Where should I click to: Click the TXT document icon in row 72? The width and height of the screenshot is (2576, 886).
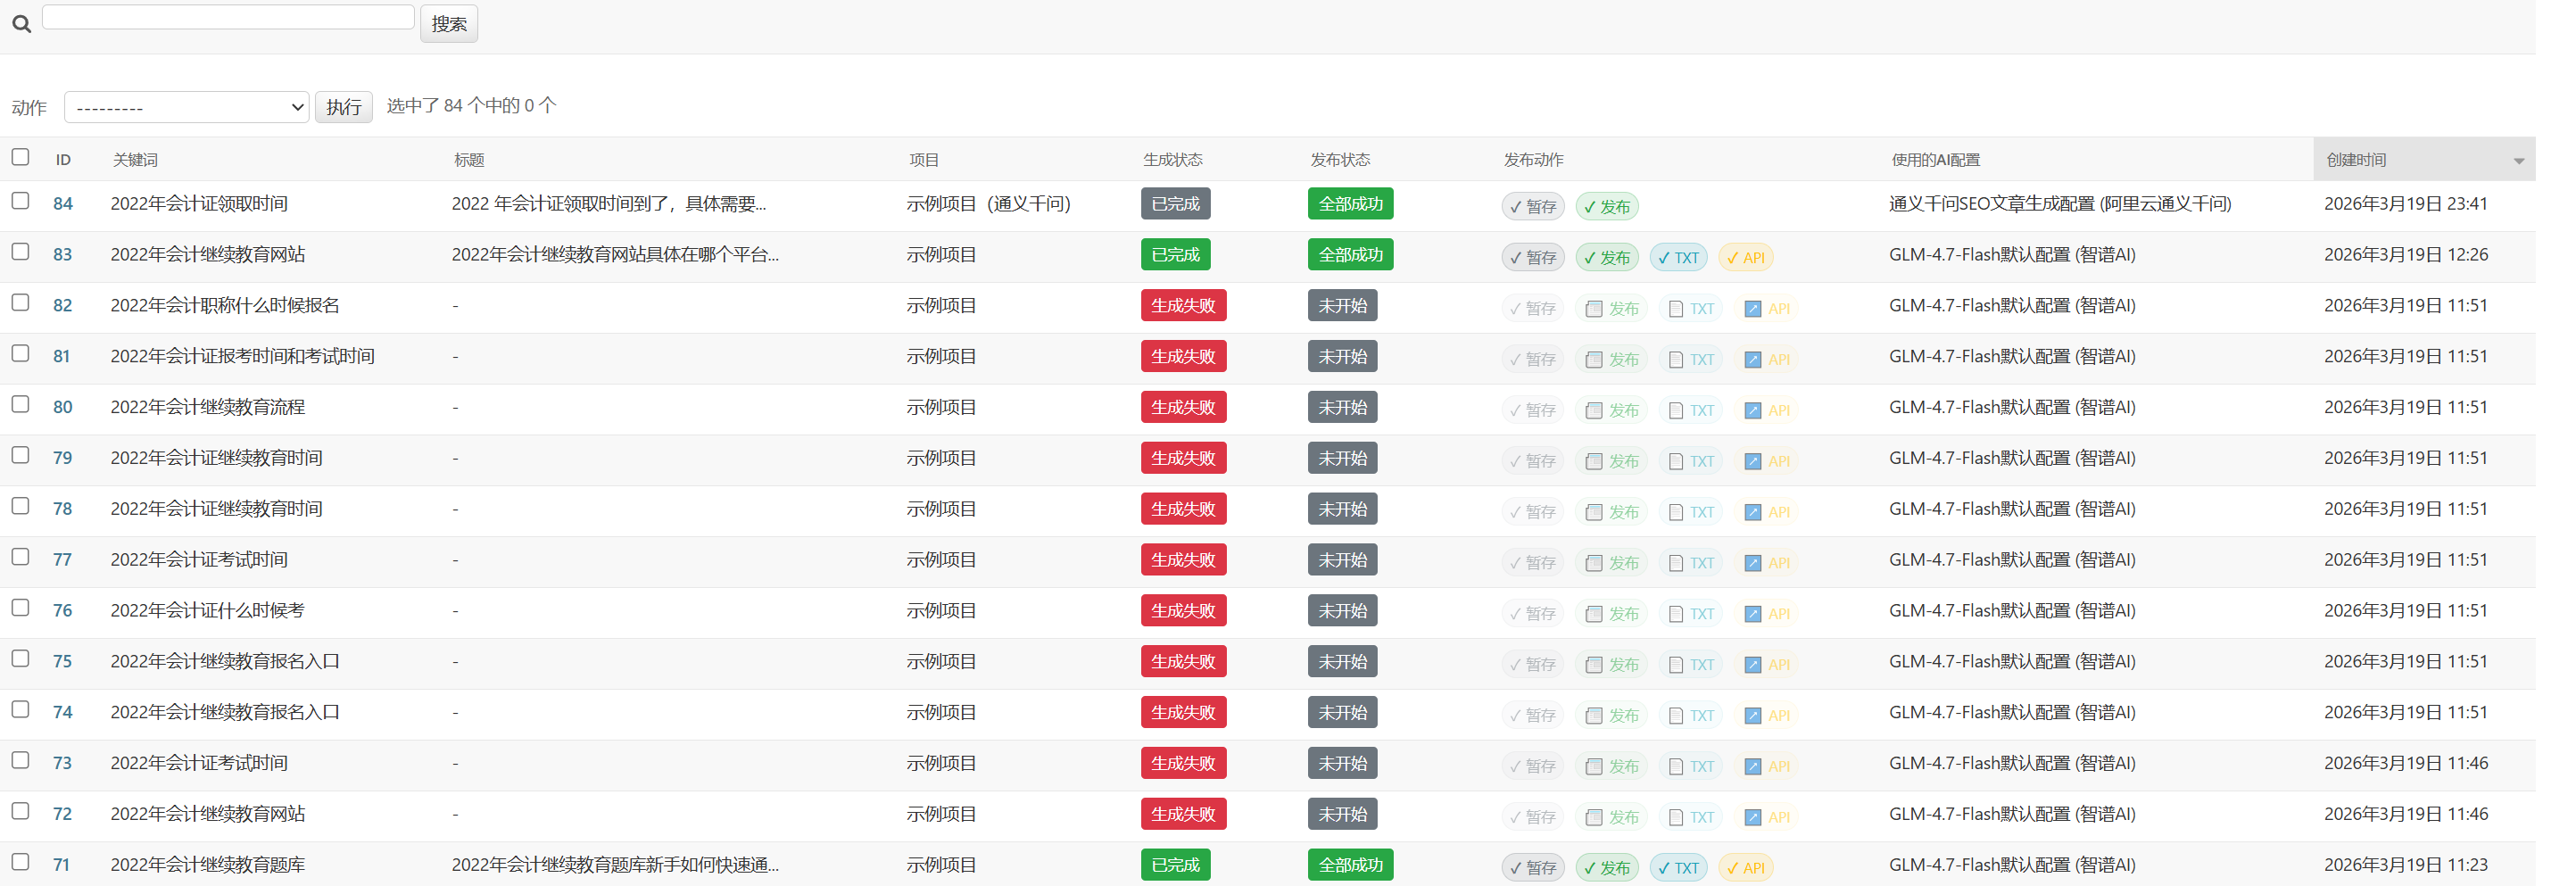[x=1676, y=818]
